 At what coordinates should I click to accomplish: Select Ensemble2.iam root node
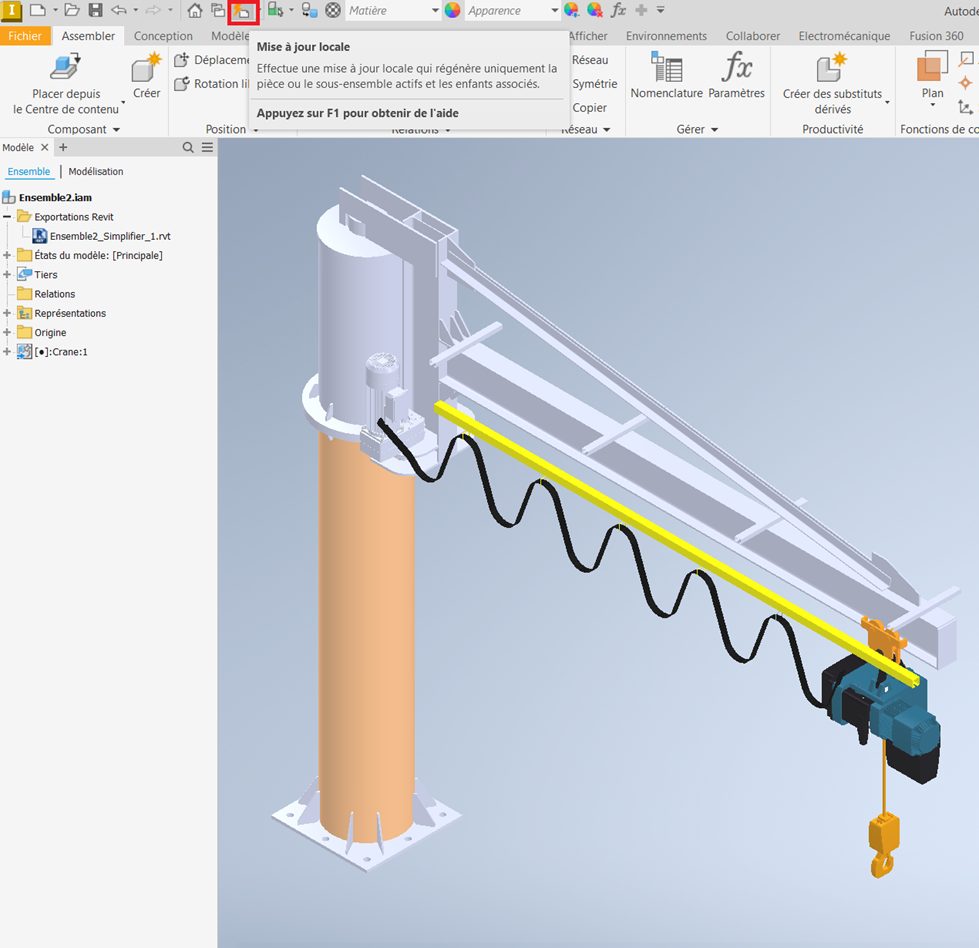coord(55,197)
